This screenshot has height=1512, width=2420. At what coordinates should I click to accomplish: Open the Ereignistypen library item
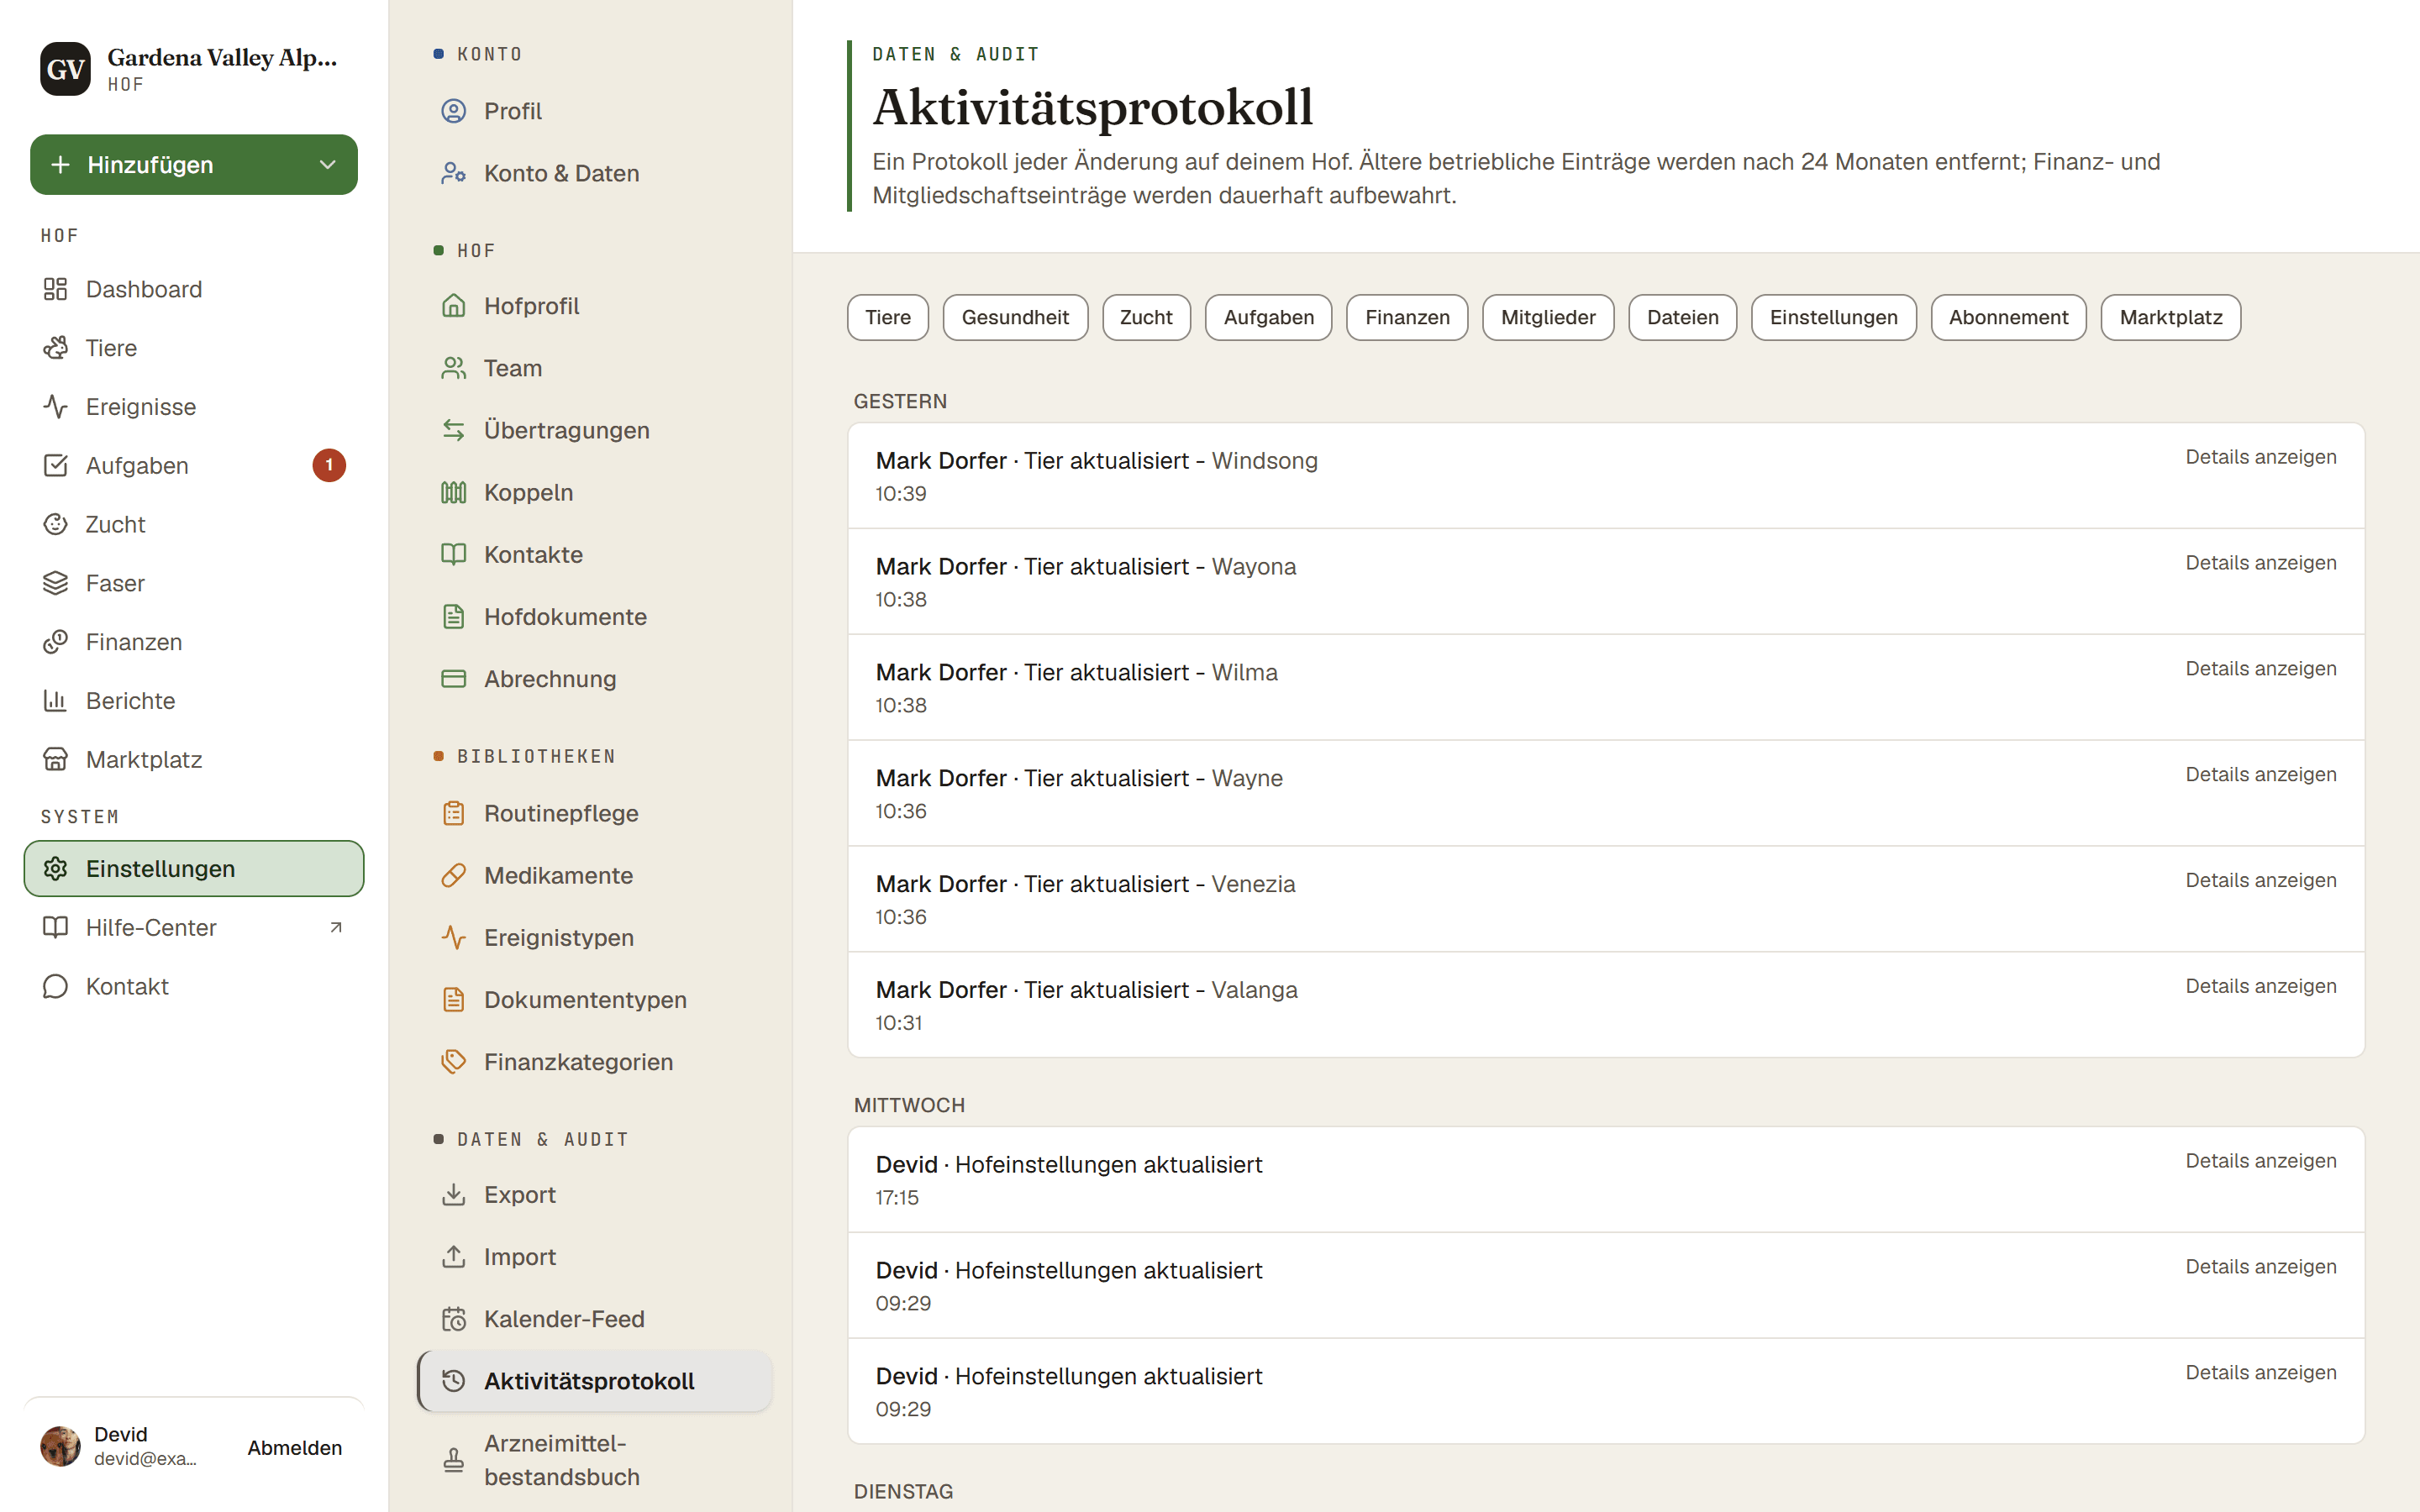(594, 938)
